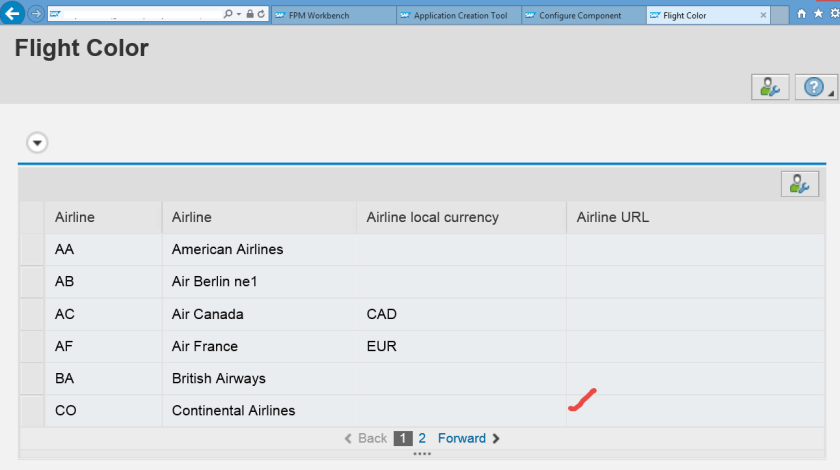Switch to FPM Workbench tab

tap(328, 16)
